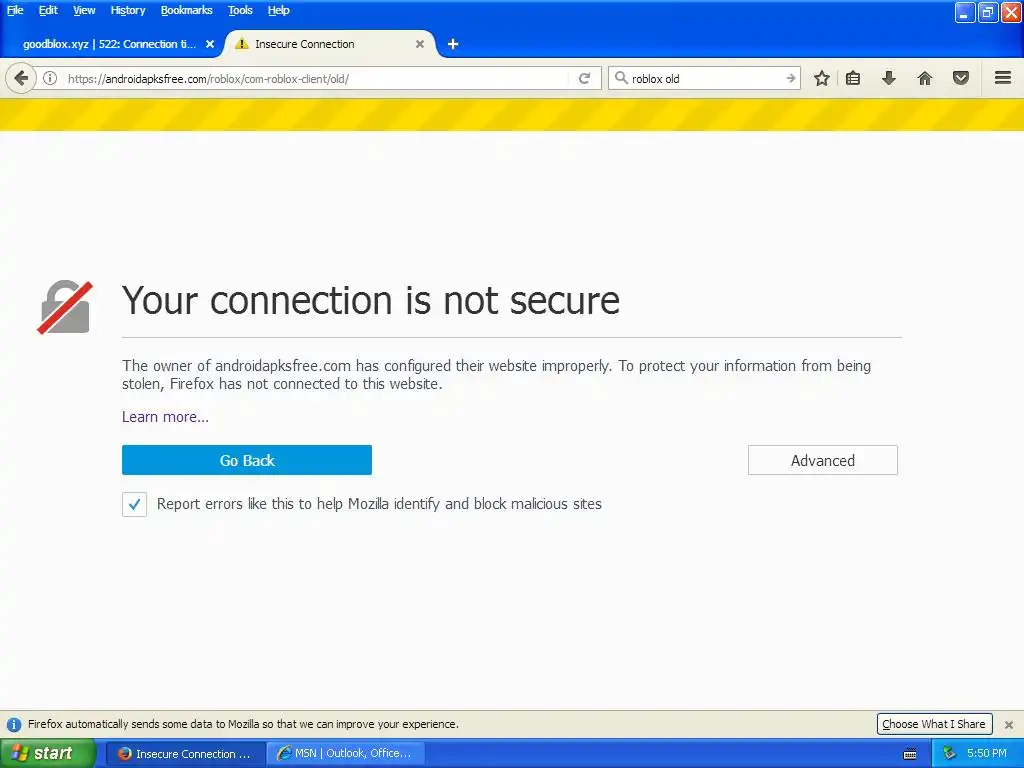
Task: Click the system tray network icon
Action: 949,754
